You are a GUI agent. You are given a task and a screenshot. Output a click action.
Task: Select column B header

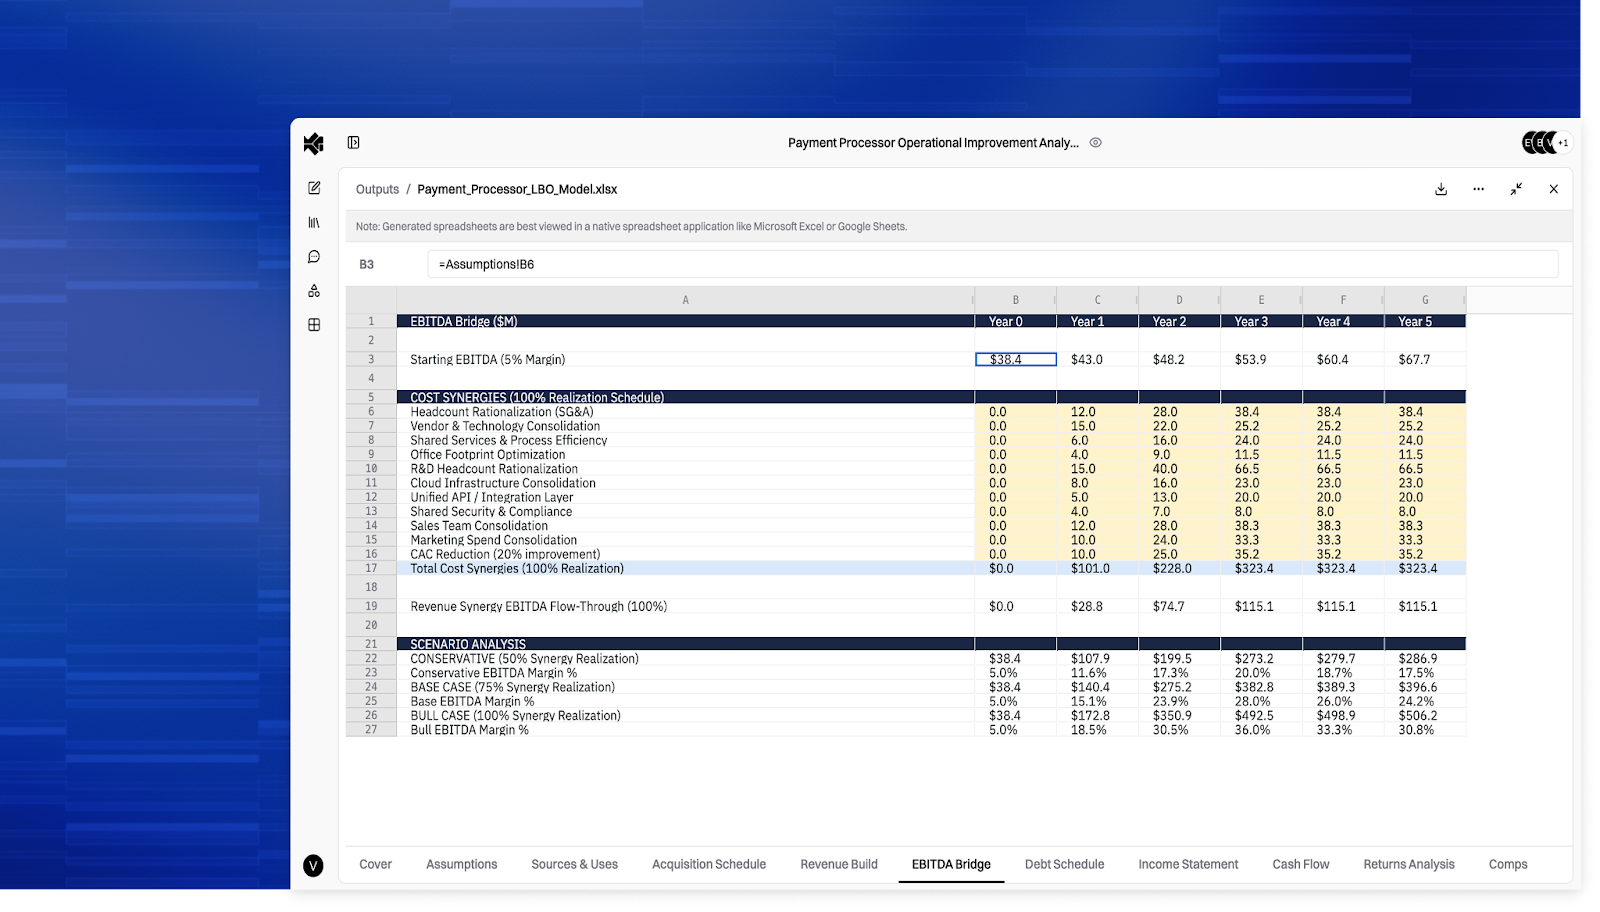pos(1015,300)
